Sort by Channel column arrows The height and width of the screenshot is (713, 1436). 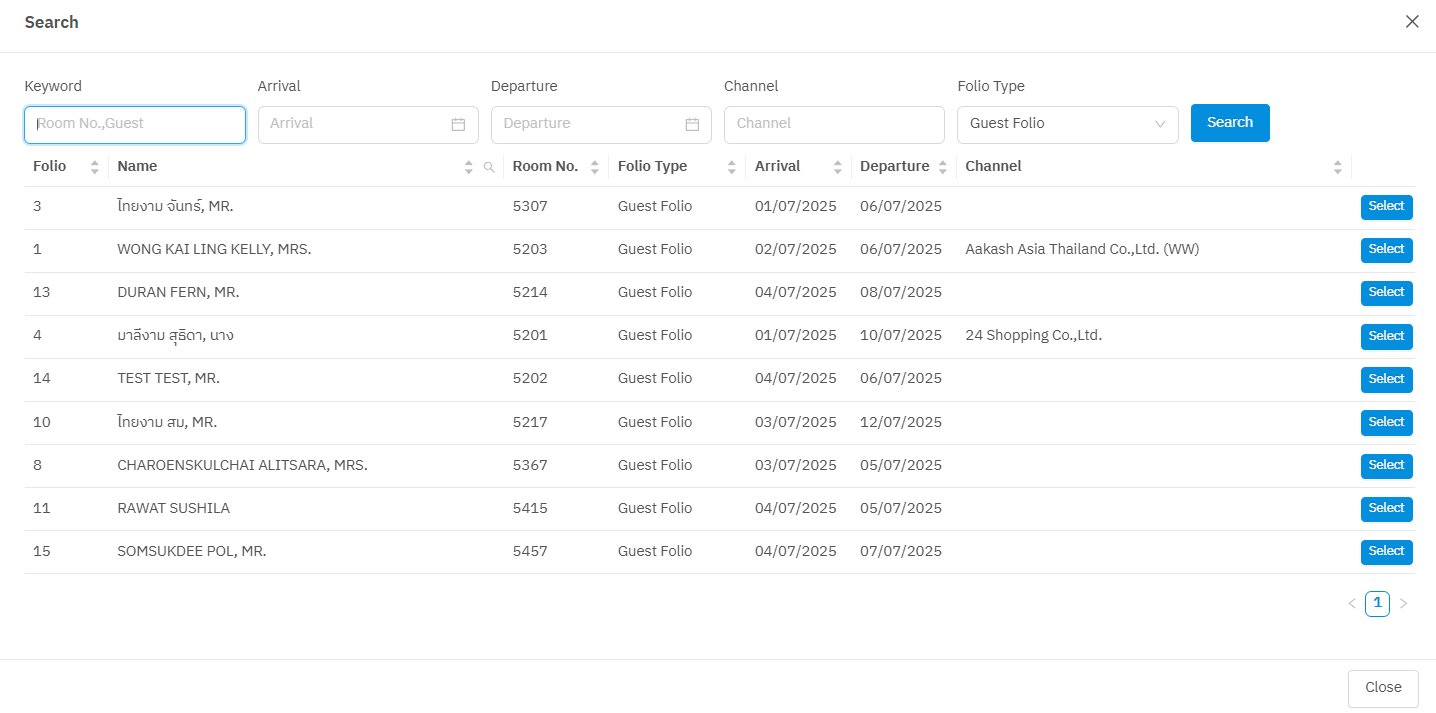point(1338,167)
